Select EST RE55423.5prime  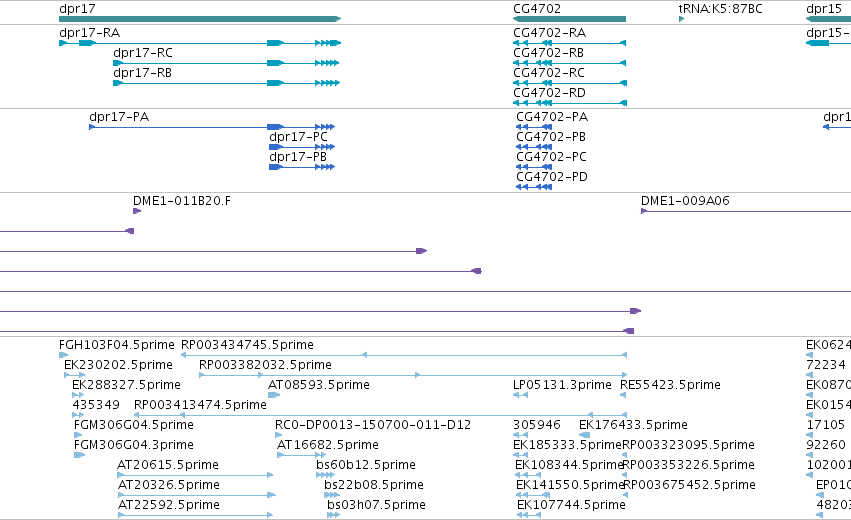point(670,385)
